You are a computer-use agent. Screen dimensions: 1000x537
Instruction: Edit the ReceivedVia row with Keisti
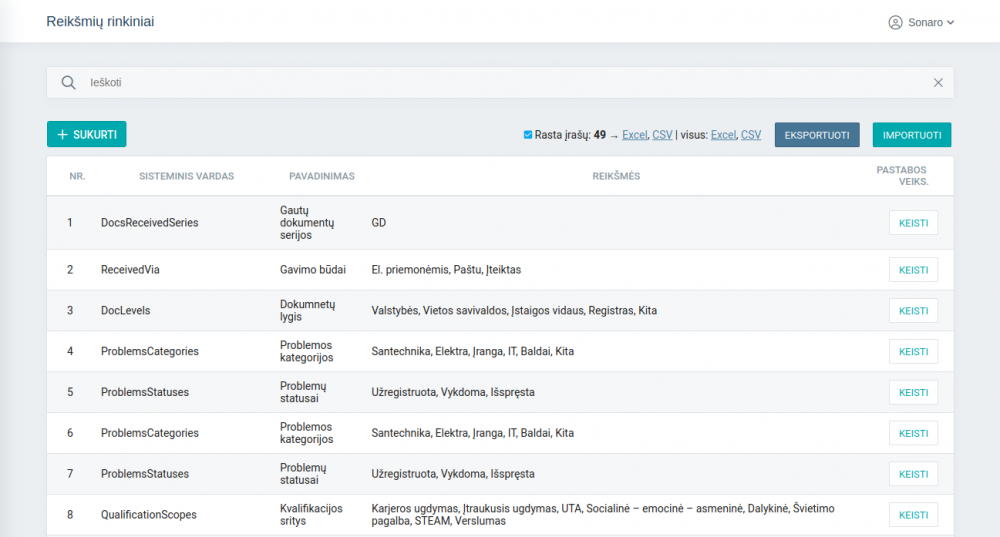(x=913, y=270)
